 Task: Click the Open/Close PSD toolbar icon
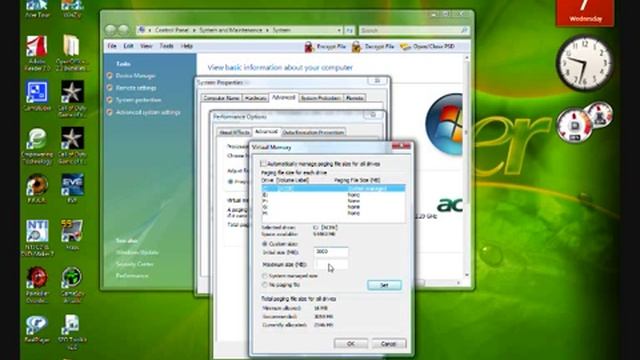405,47
